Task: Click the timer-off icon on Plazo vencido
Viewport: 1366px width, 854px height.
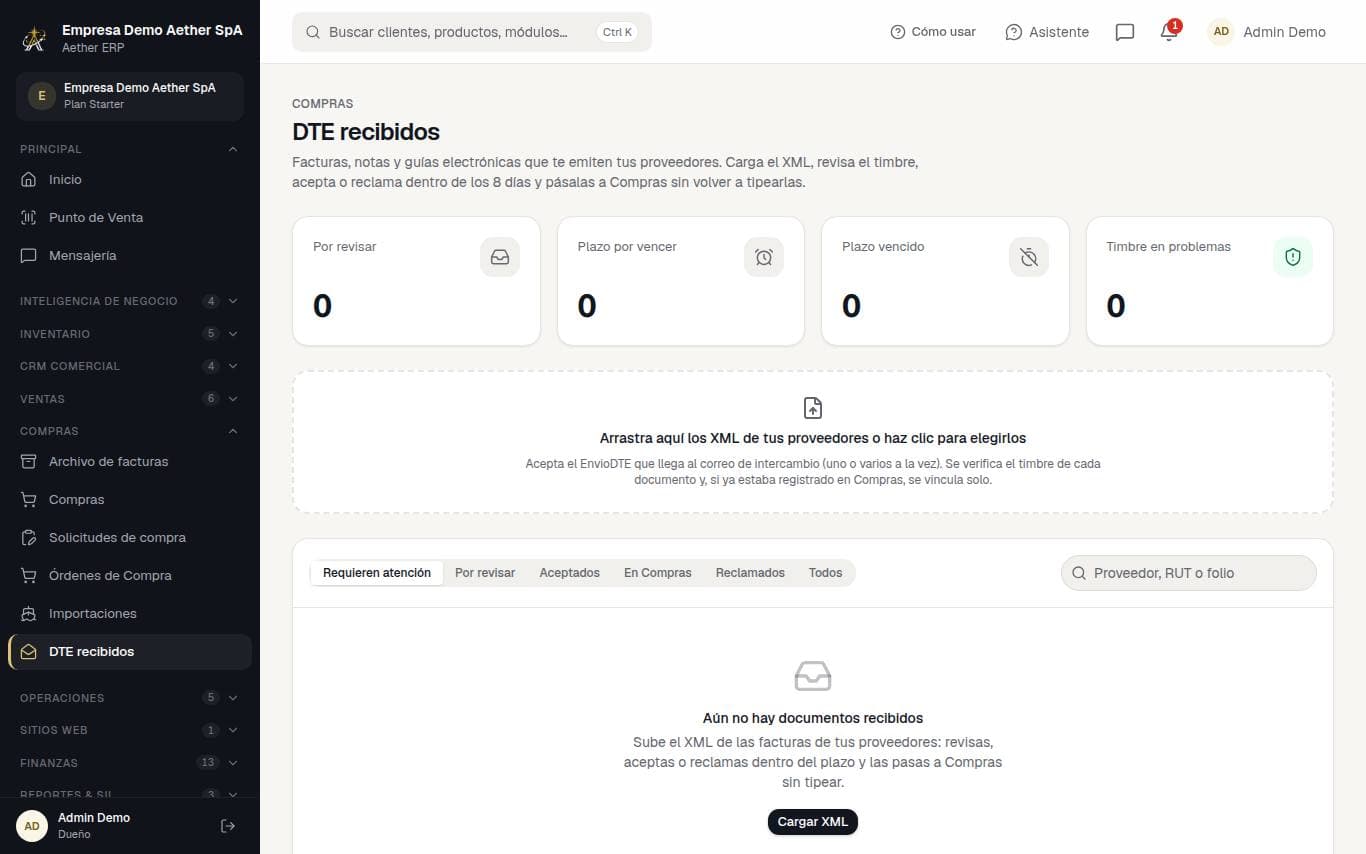Action: click(x=1029, y=257)
